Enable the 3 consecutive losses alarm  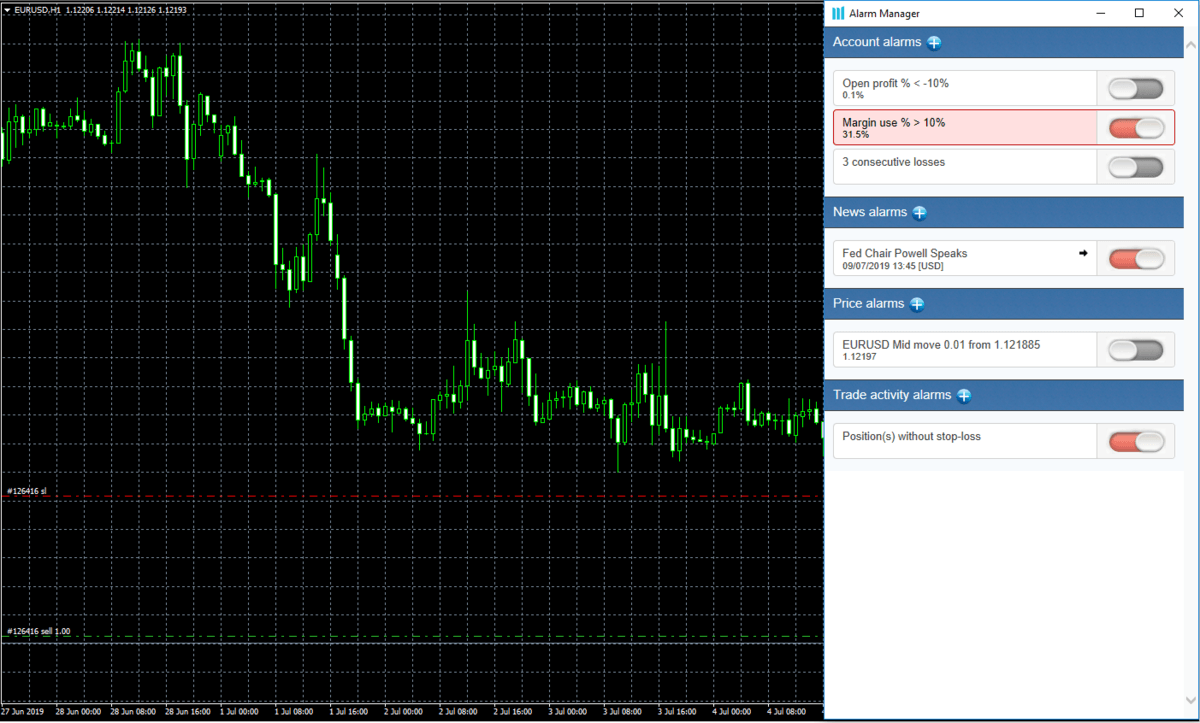click(1136, 166)
